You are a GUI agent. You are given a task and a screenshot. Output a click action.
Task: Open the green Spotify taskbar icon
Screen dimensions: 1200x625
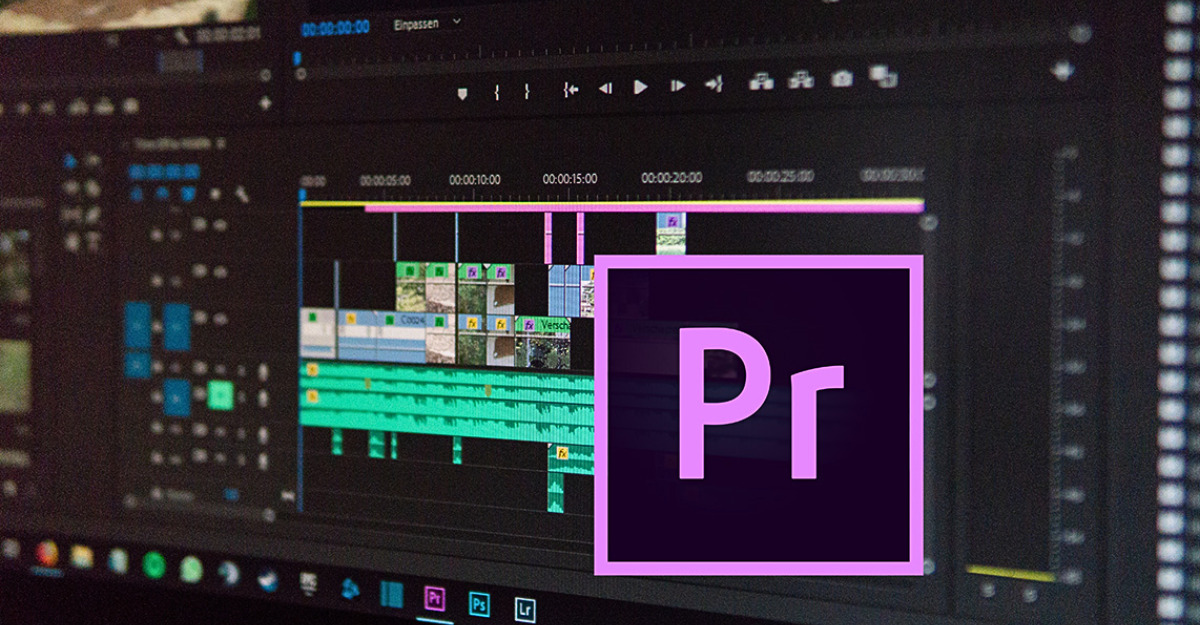pos(153,565)
